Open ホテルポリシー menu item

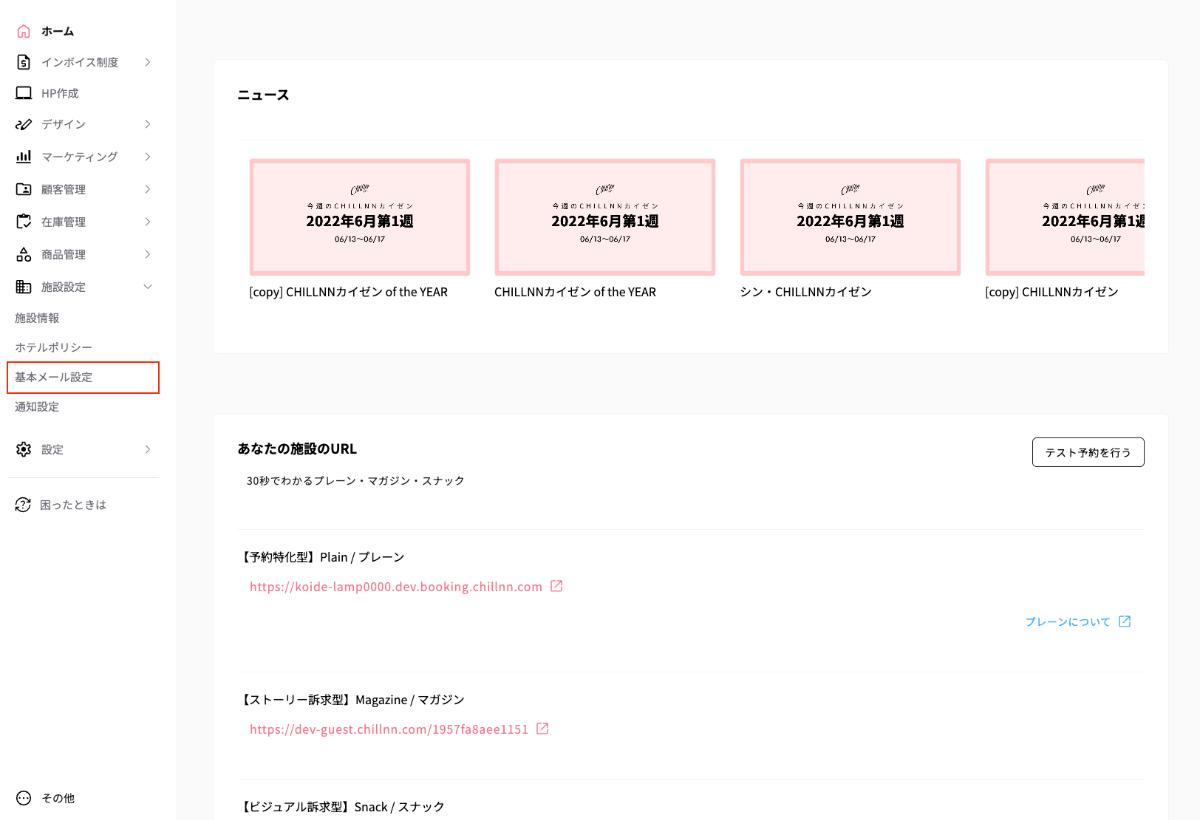[54, 347]
